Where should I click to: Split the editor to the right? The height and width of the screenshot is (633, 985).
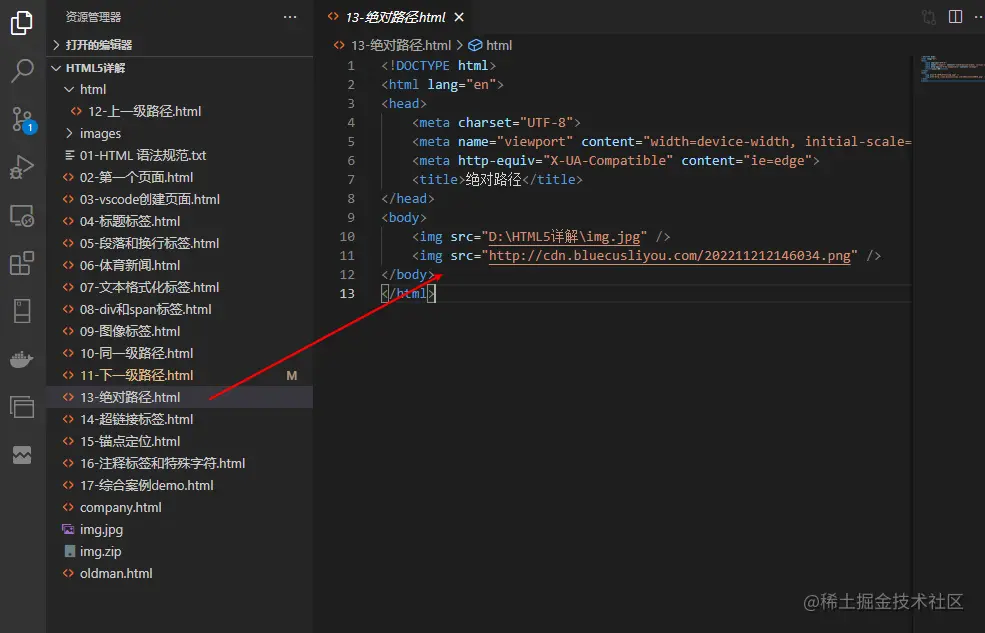(955, 17)
